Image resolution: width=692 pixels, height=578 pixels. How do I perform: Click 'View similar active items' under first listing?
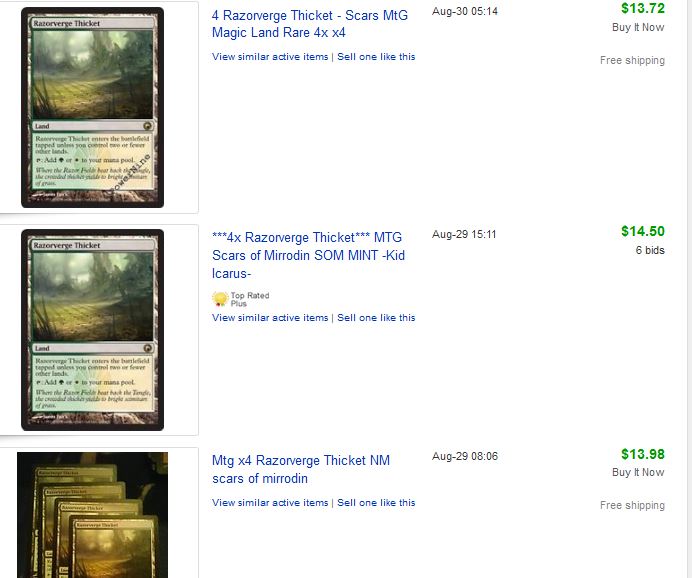point(270,56)
